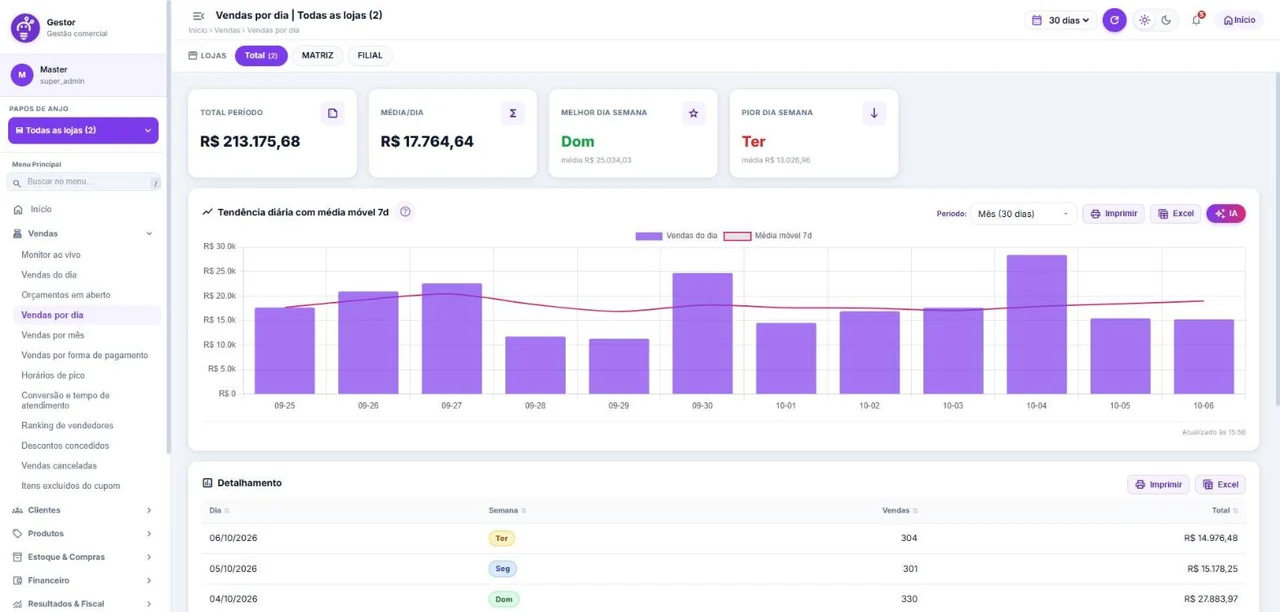
Task: Sort the table by the Semana column
Action: (x=507, y=511)
